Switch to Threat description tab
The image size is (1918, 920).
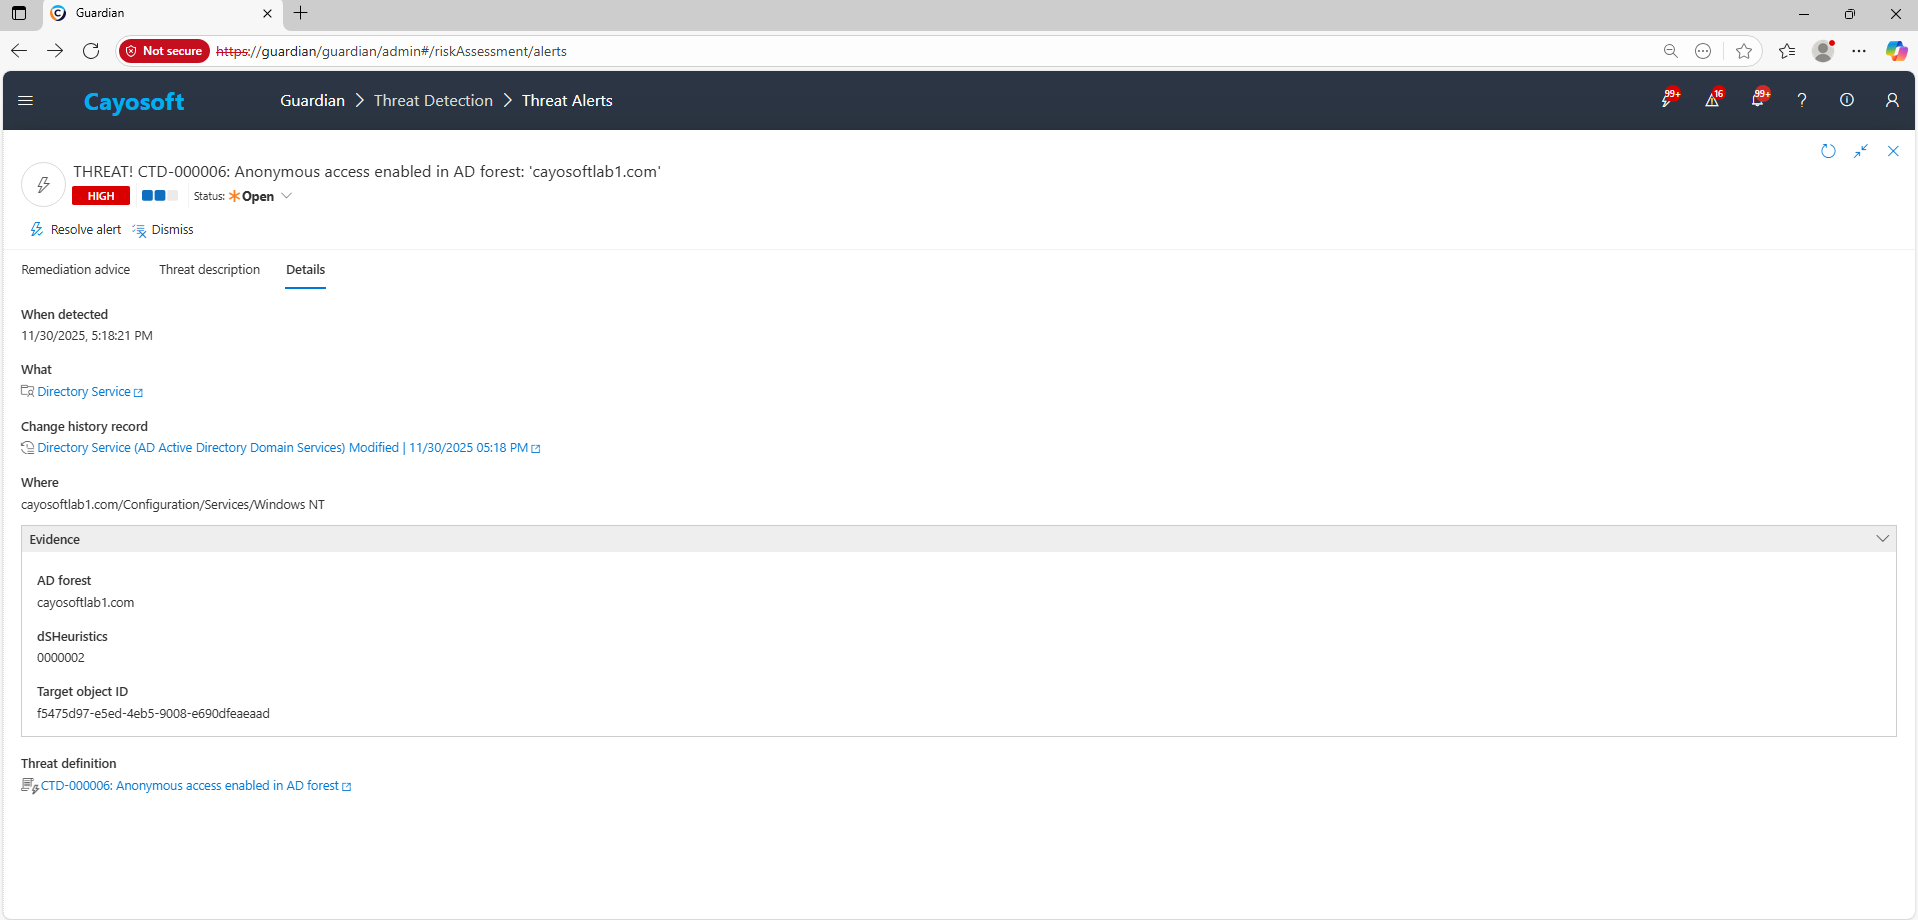[209, 270]
